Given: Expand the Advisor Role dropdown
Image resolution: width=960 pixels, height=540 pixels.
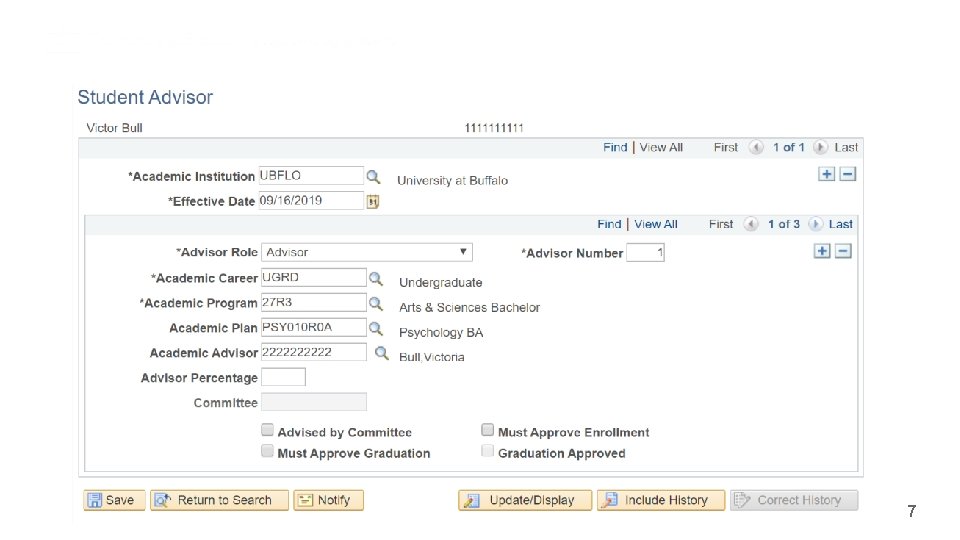Looking at the screenshot, I should click(x=366, y=253).
